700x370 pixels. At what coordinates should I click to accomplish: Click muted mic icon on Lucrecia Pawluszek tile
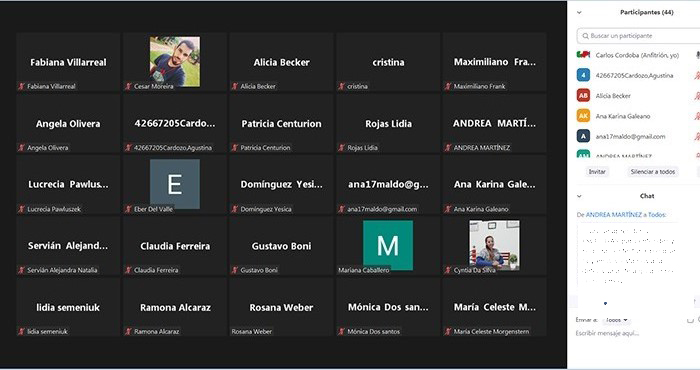click(21, 209)
